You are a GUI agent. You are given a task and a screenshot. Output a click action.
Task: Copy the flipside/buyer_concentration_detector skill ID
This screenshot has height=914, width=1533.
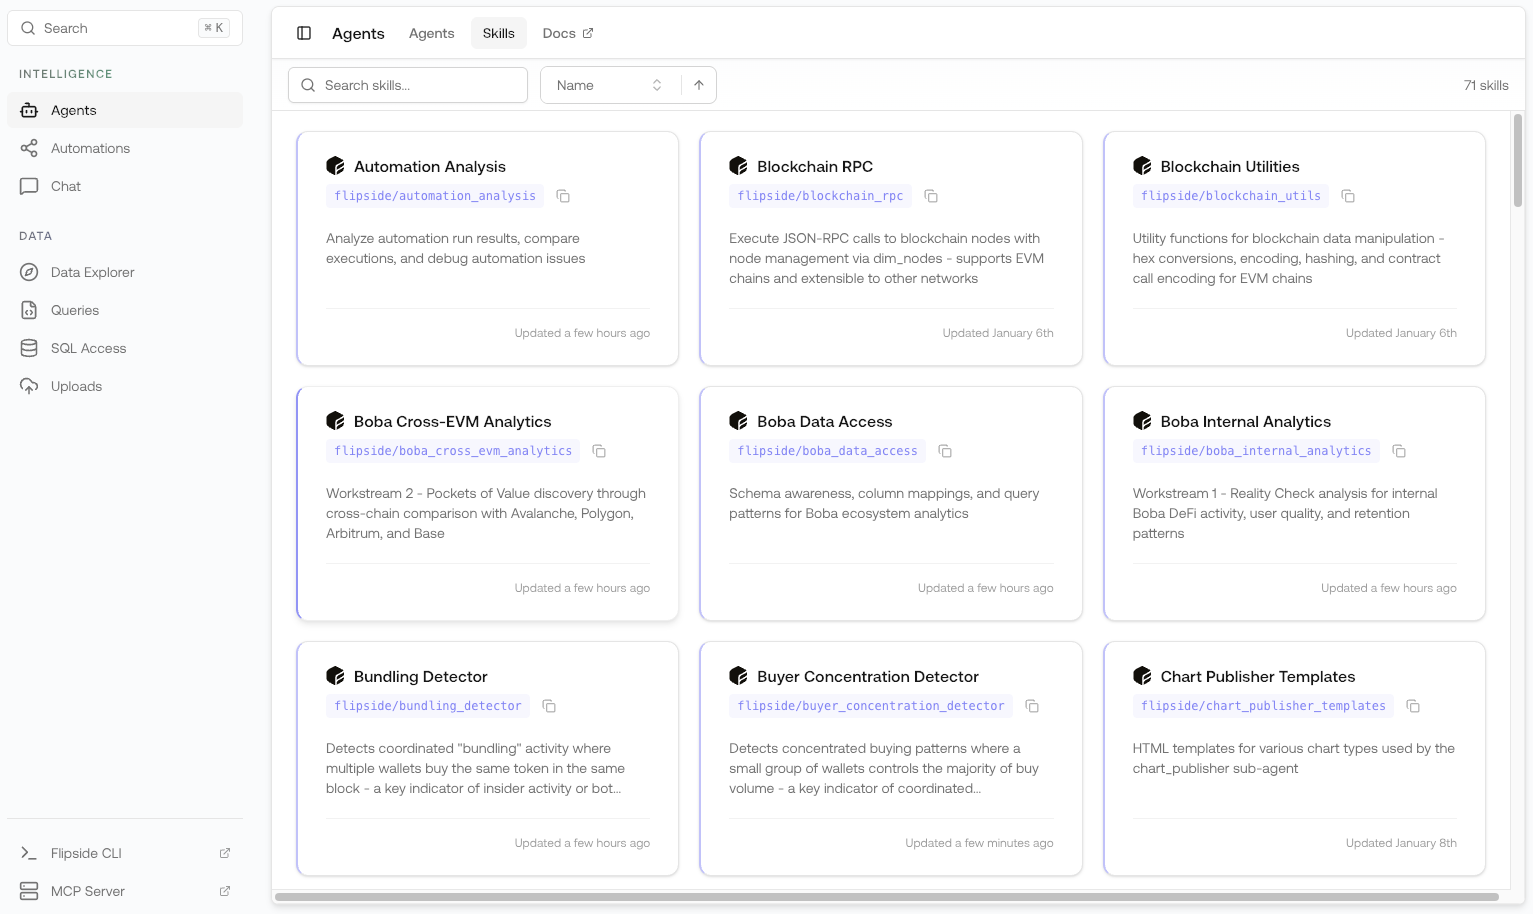click(x=1032, y=706)
